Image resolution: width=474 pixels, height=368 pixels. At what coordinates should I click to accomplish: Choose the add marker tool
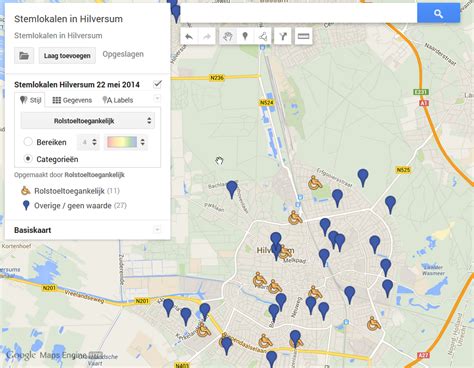coord(245,36)
